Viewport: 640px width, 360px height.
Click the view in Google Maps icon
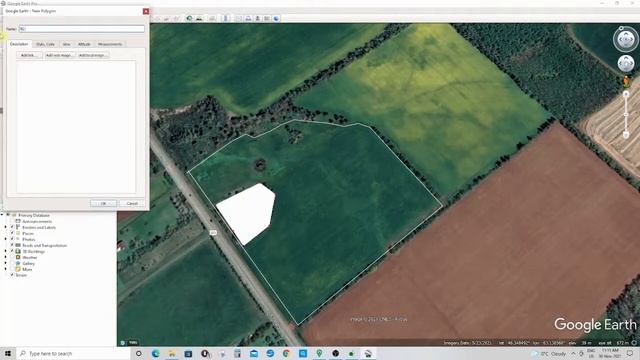[267, 18]
